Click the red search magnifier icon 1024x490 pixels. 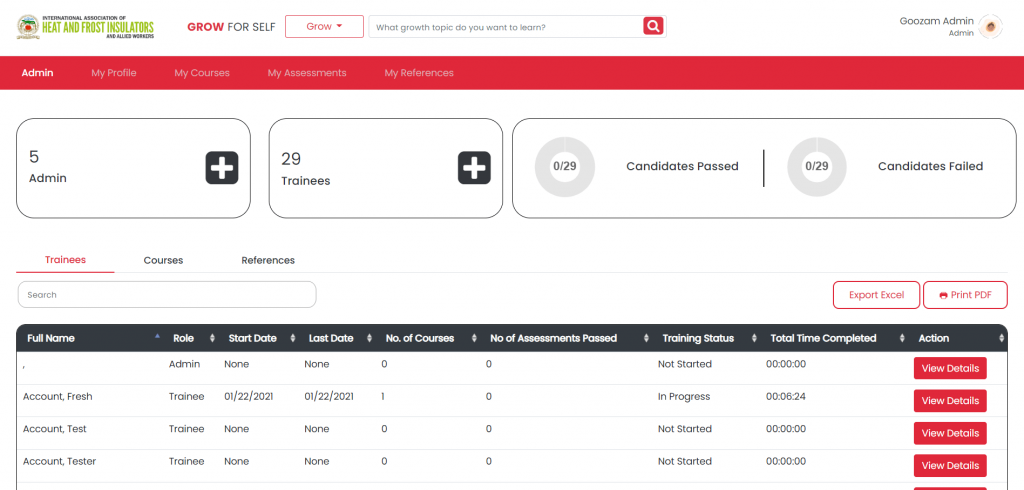pos(653,26)
